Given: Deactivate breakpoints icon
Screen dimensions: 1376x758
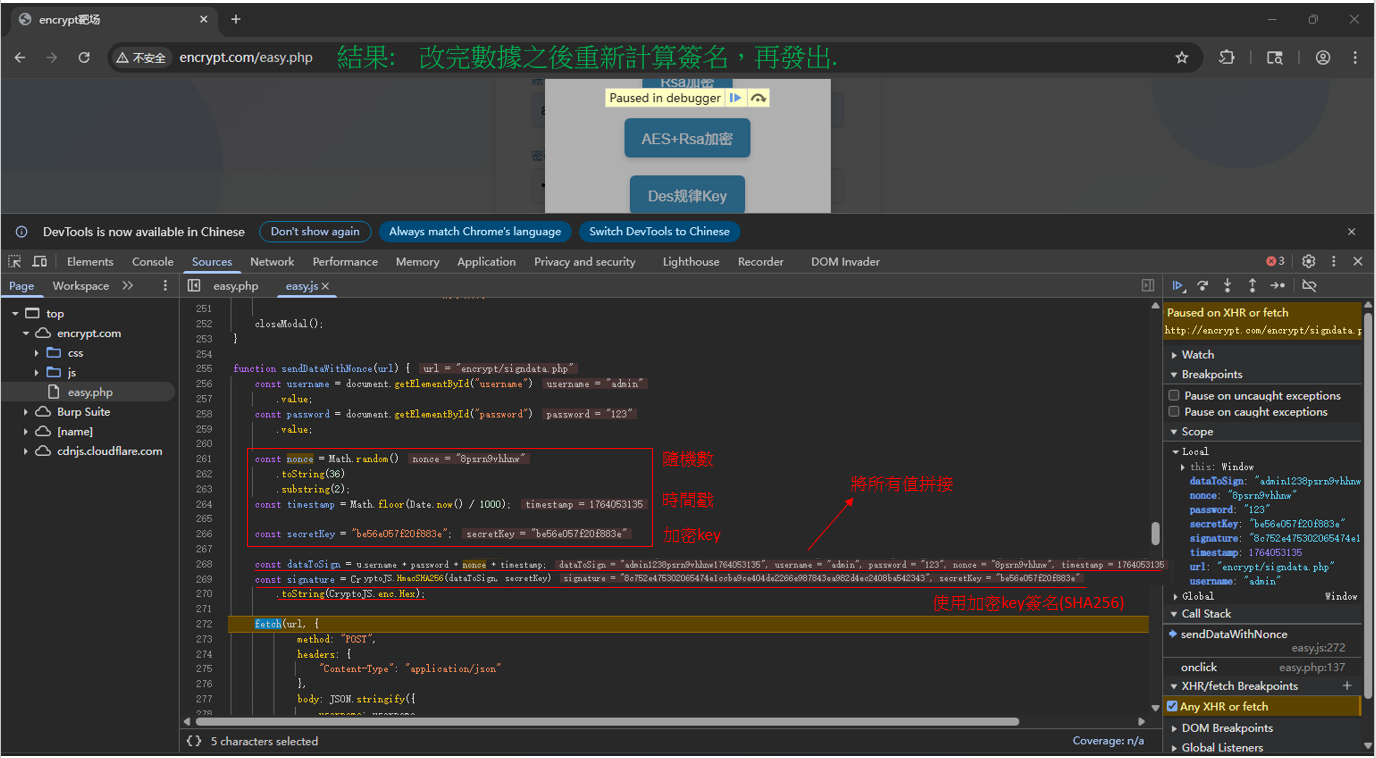Looking at the screenshot, I should [1308, 285].
